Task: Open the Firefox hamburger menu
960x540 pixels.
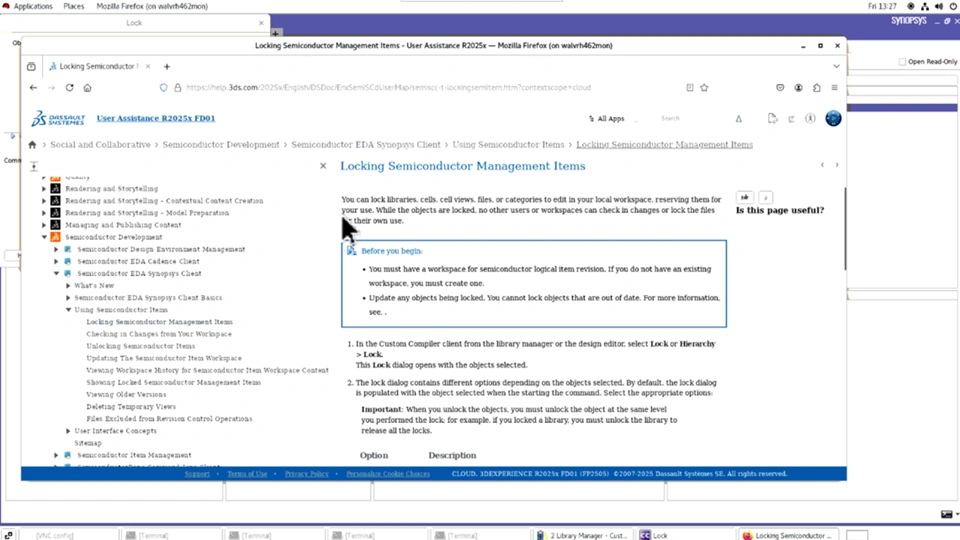Action: click(834, 88)
